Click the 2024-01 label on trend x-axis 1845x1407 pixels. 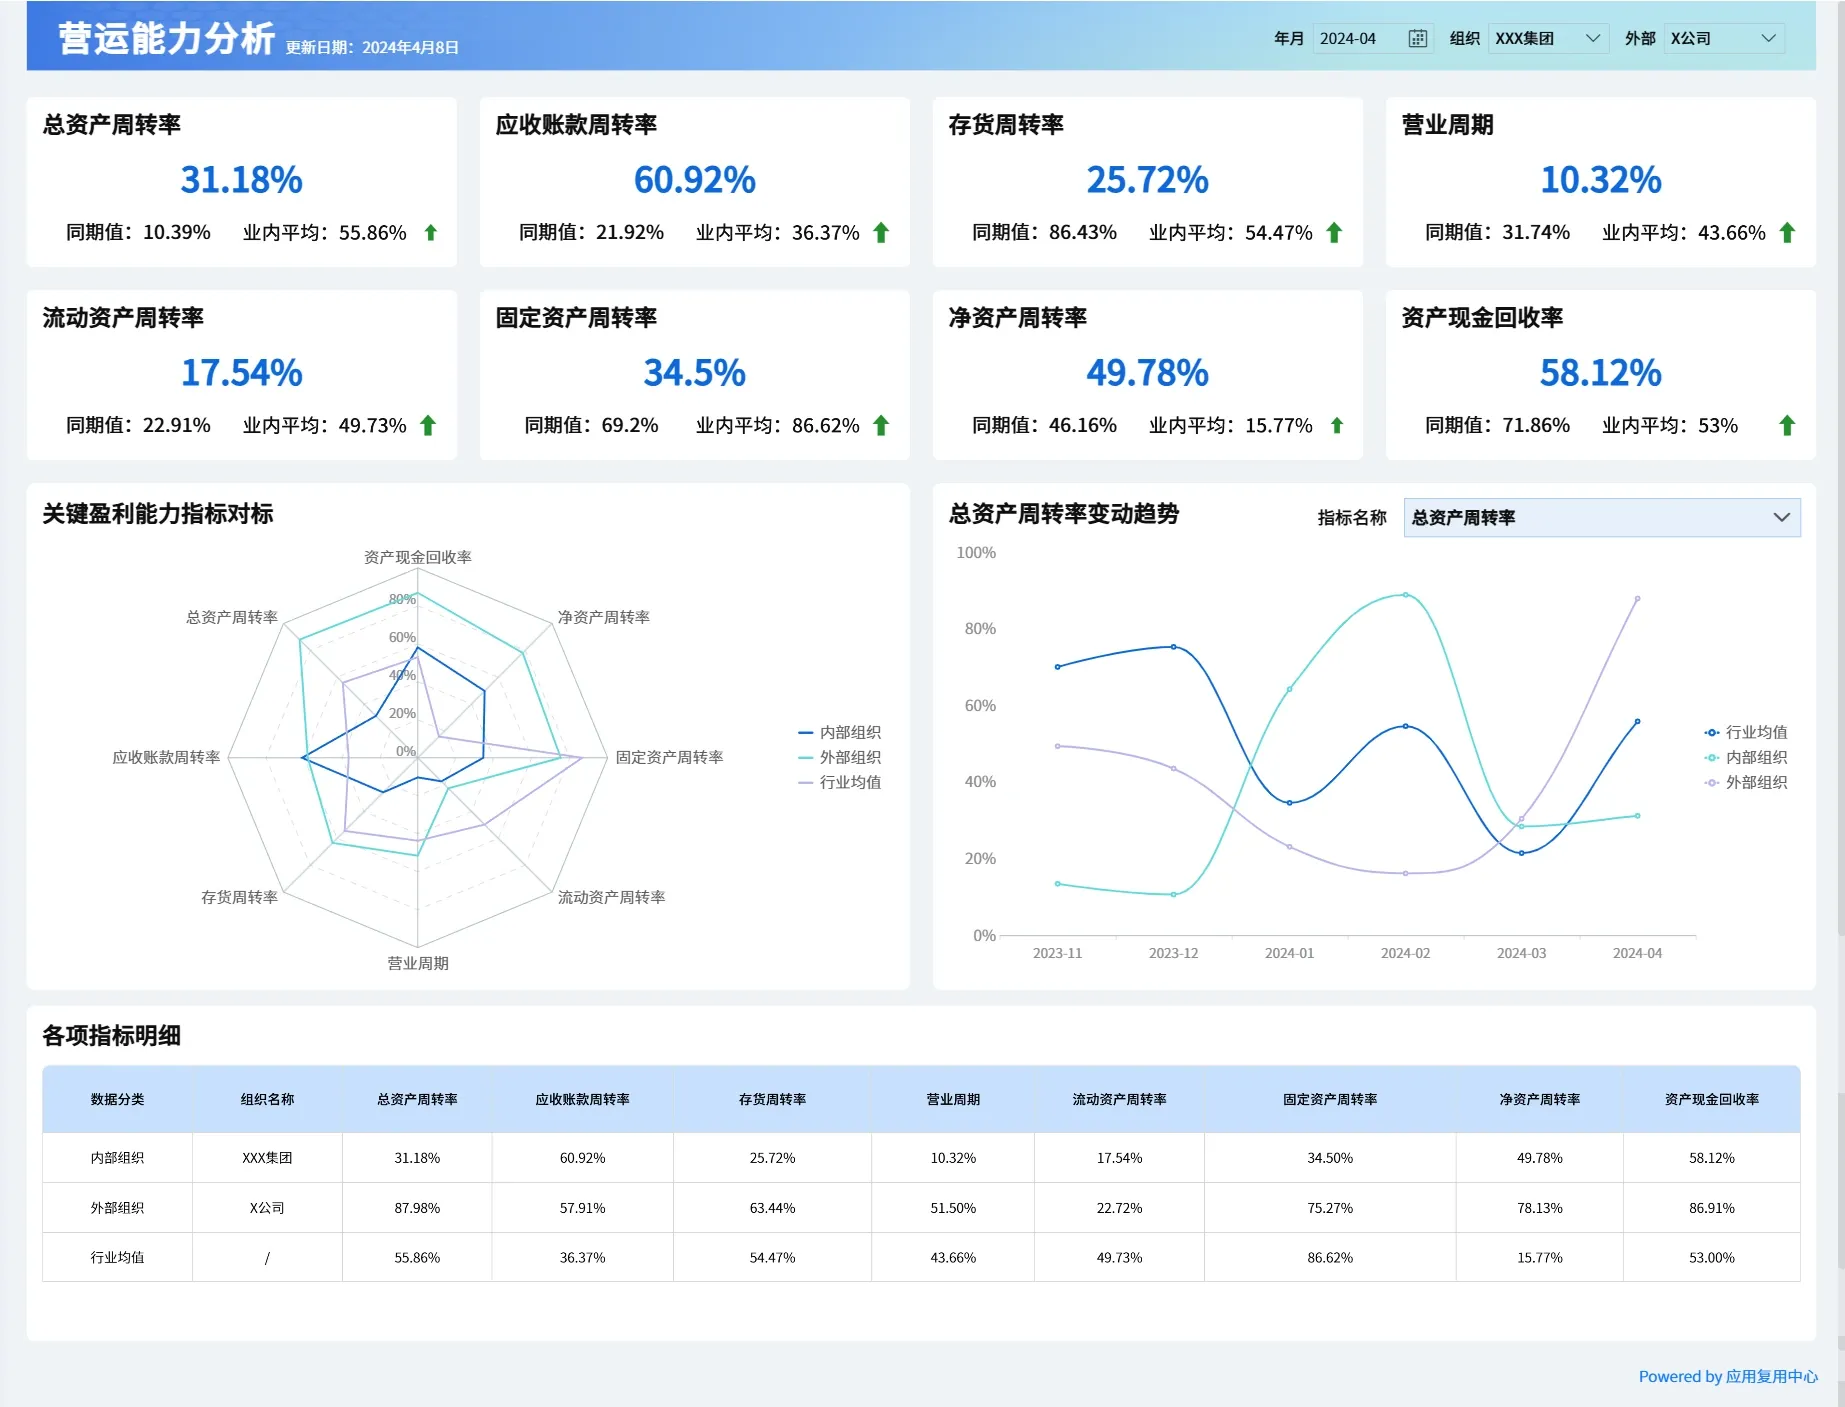pos(1290,953)
